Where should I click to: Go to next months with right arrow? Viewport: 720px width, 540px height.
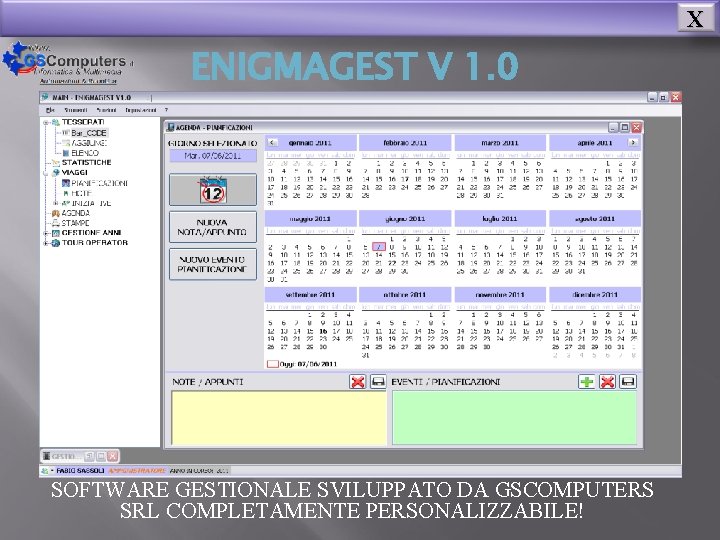(x=633, y=142)
